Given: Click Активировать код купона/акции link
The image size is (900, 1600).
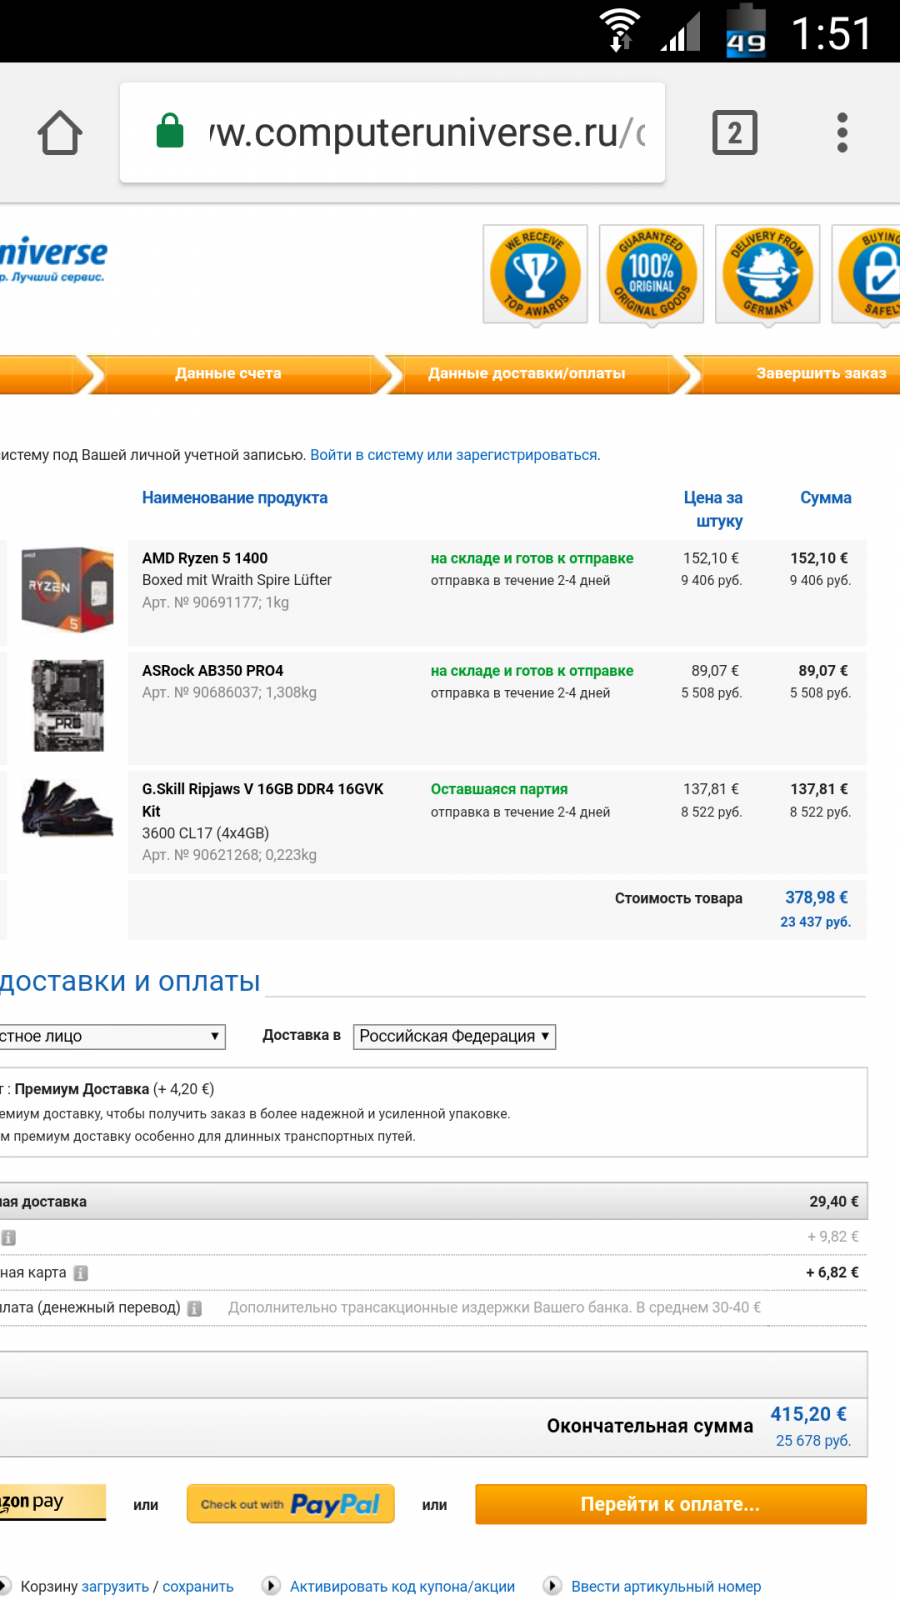Looking at the screenshot, I should pyautogui.click(x=402, y=1586).
